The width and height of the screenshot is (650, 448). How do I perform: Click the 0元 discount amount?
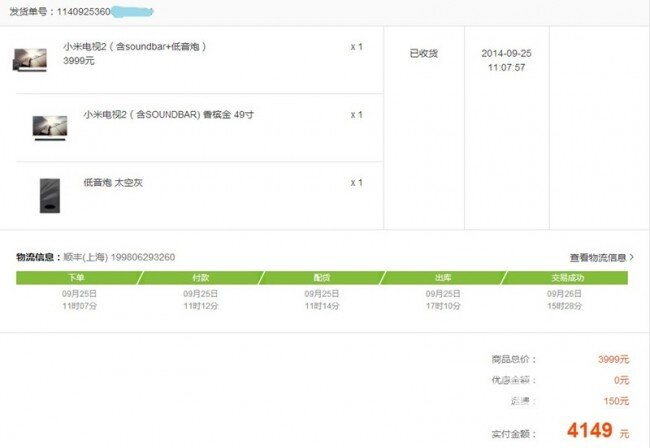click(622, 380)
